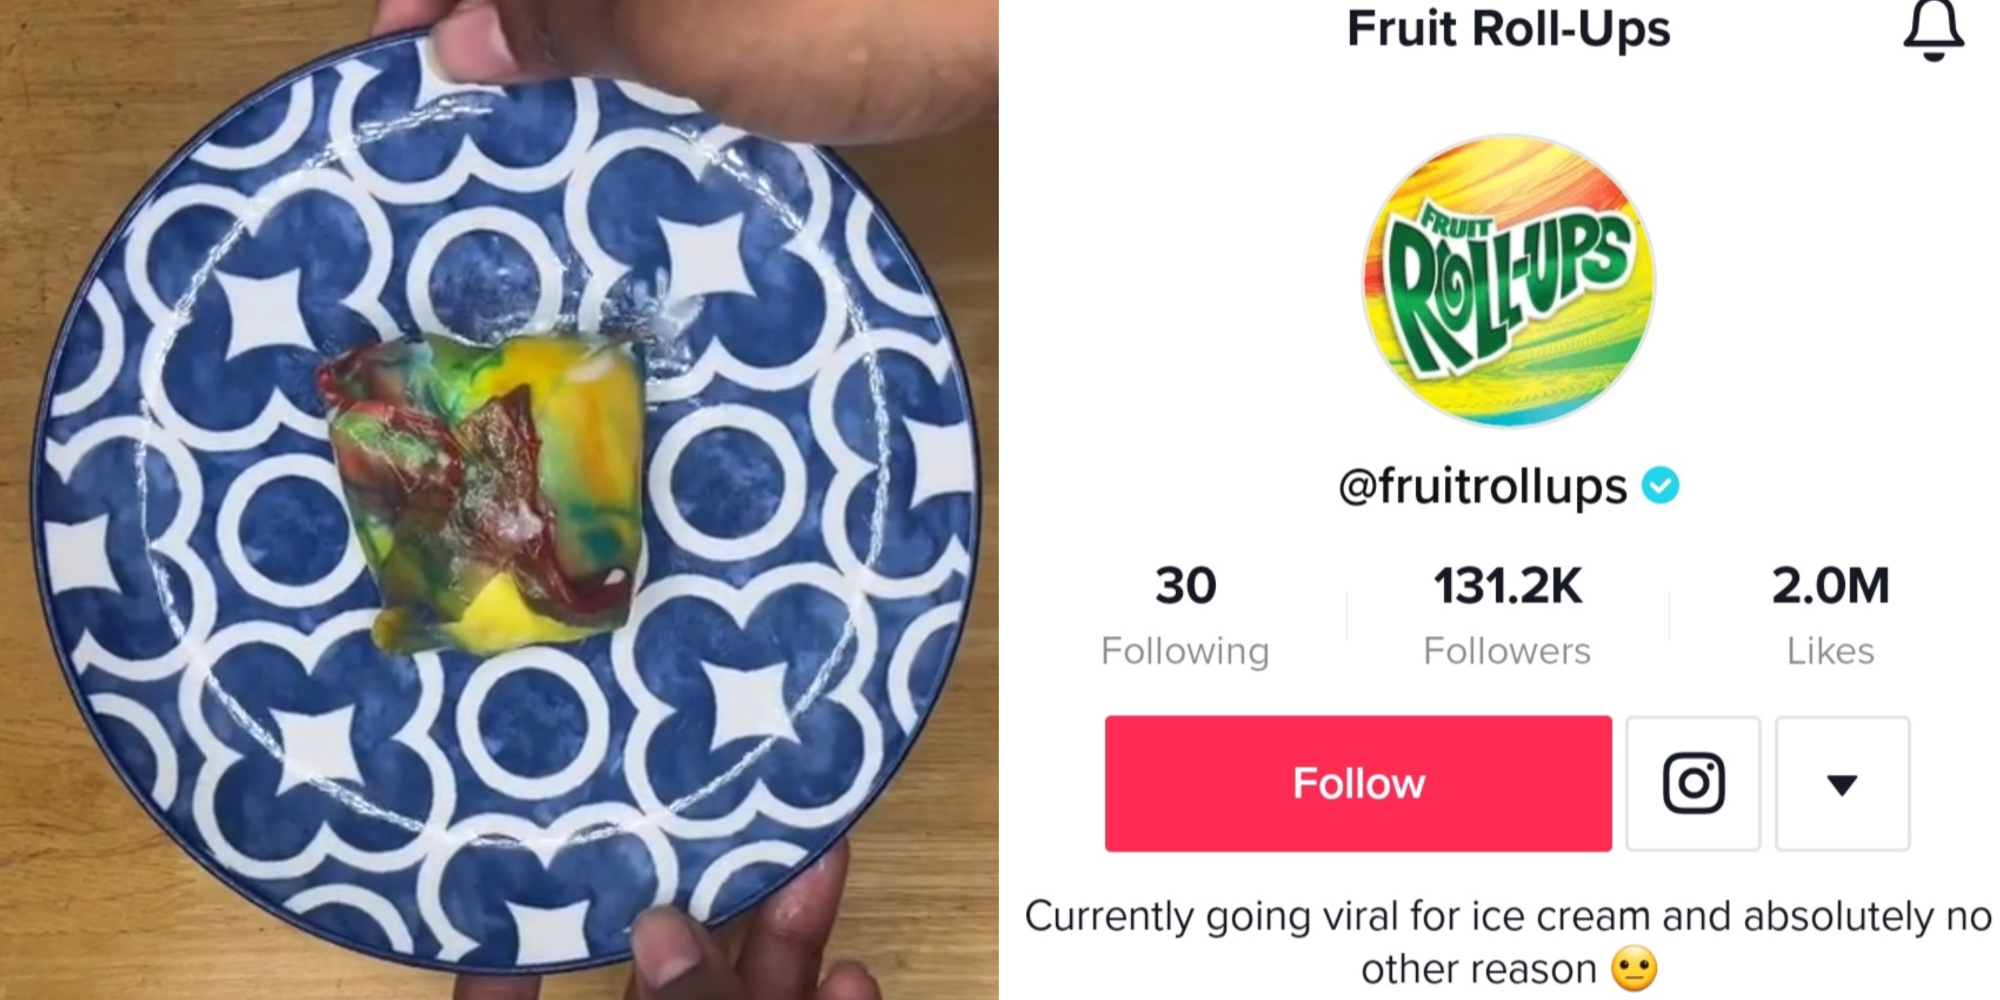View the 131.2K Followers number
The width and height of the screenshot is (2000, 1000).
pos(1508,586)
